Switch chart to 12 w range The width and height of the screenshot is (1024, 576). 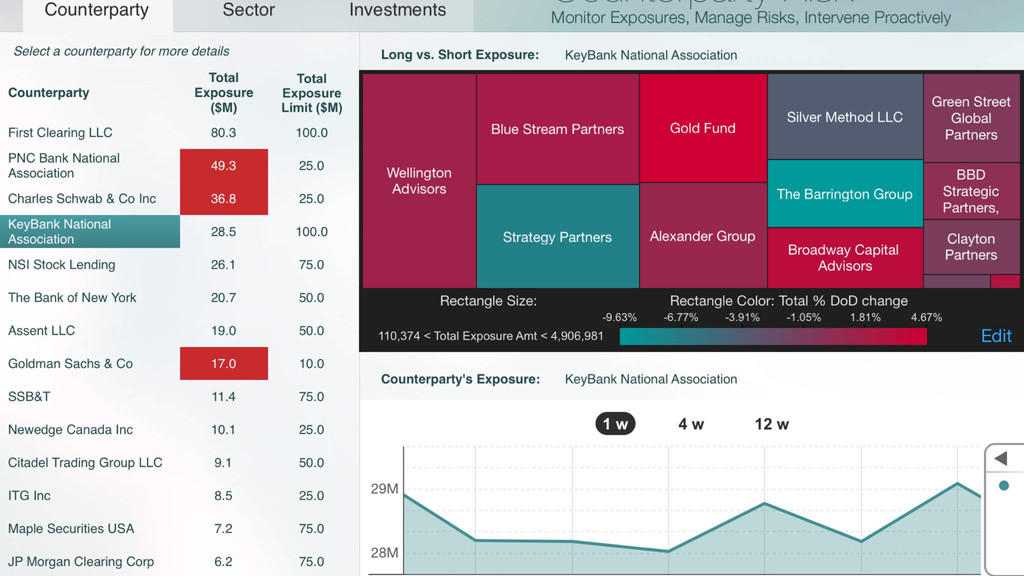click(x=771, y=424)
